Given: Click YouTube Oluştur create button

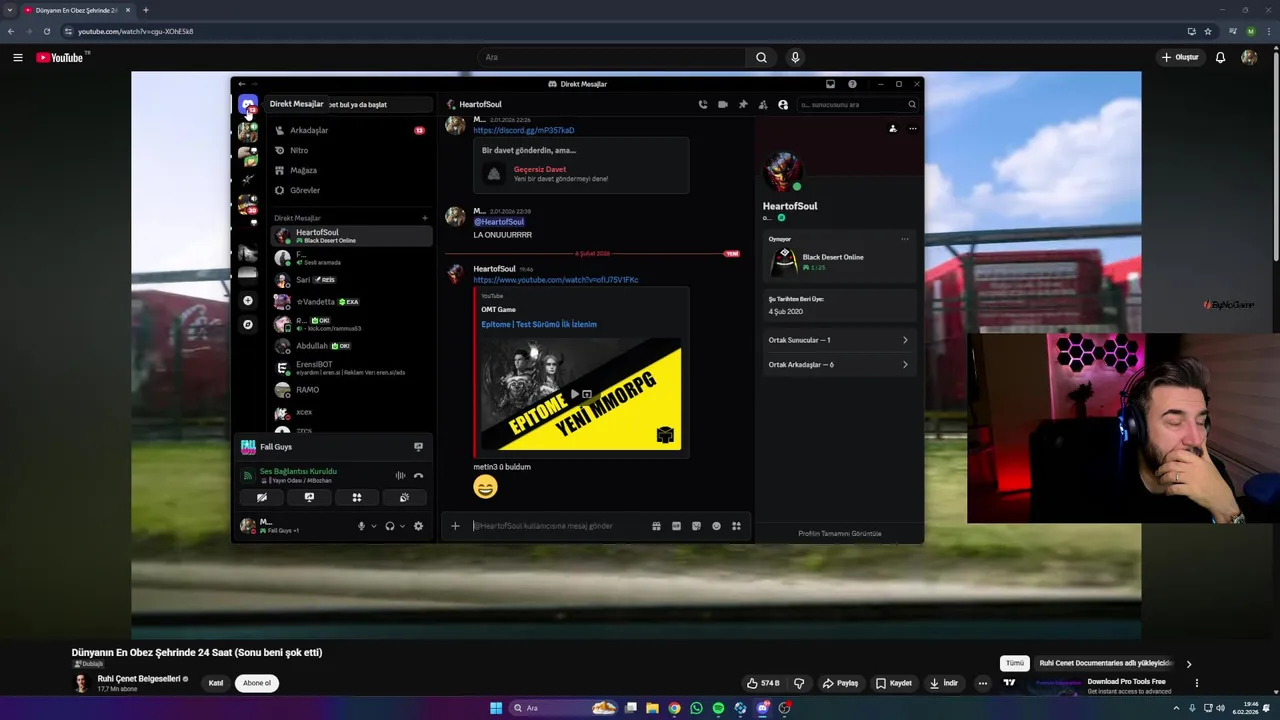Looking at the screenshot, I should pyautogui.click(x=1180, y=58).
